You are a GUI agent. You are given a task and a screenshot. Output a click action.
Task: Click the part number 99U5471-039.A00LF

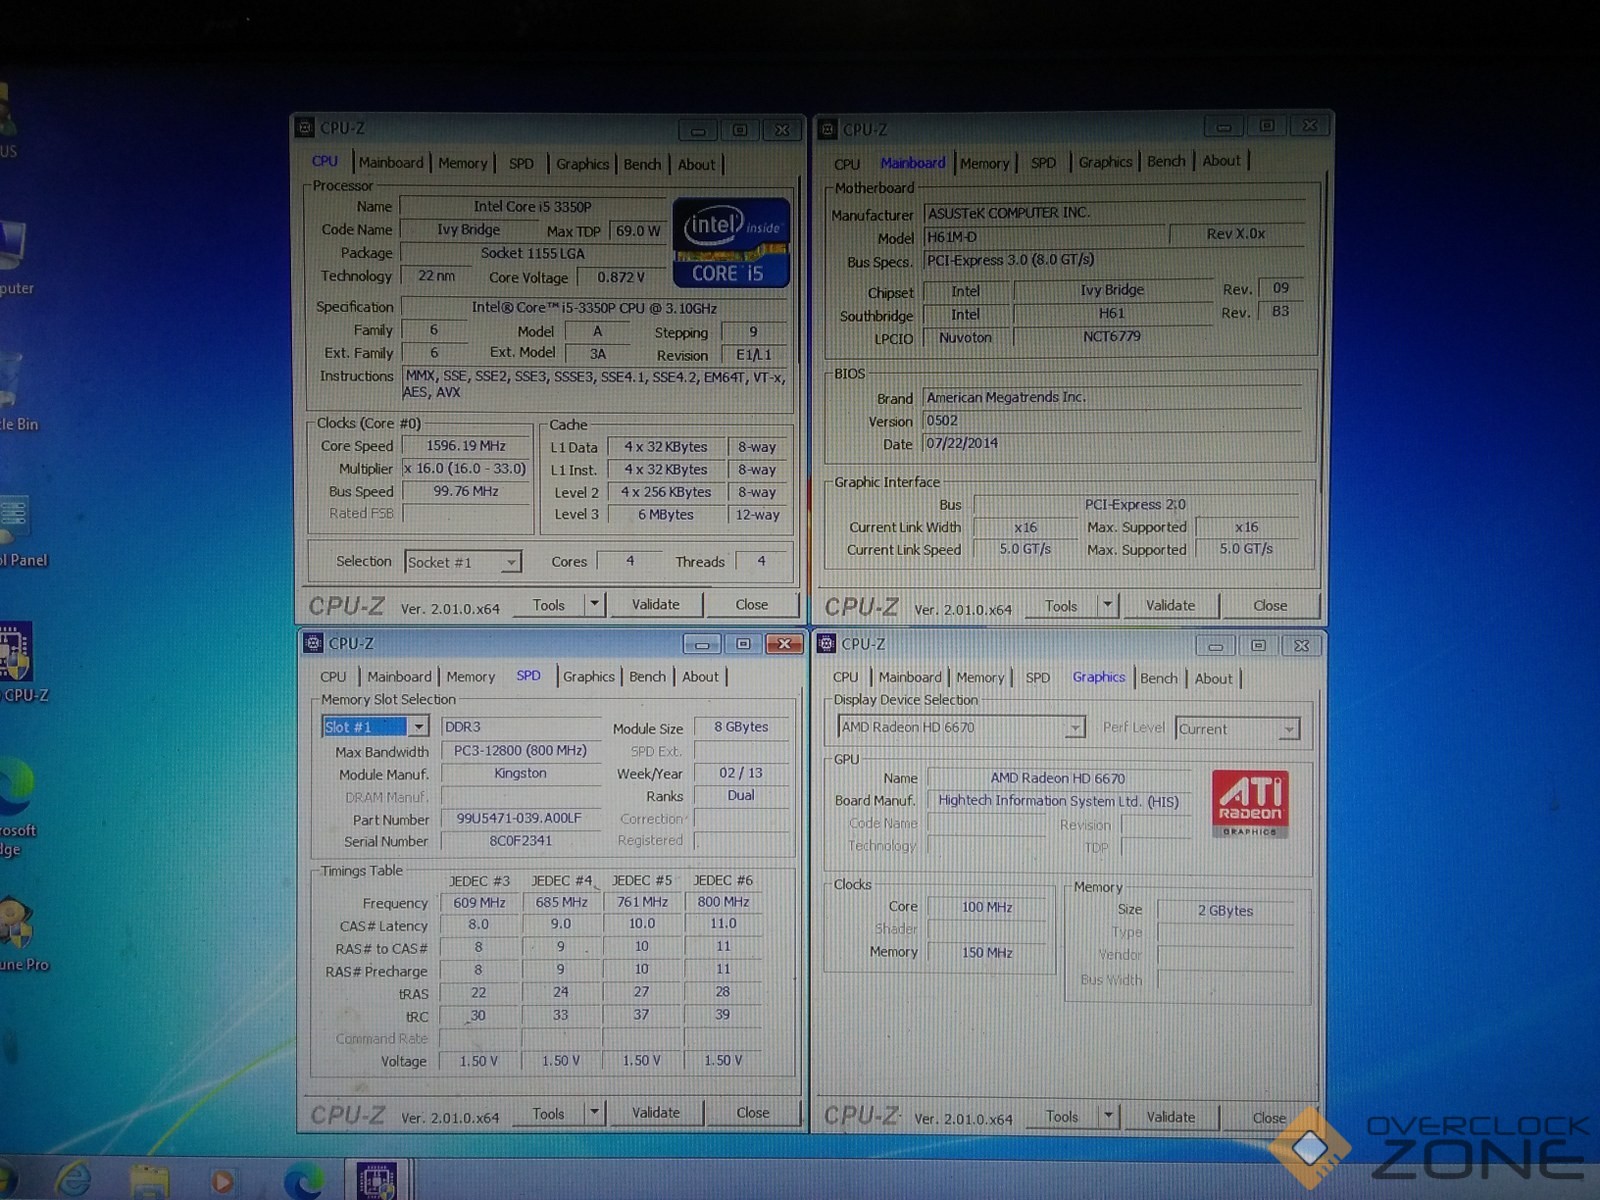point(519,818)
